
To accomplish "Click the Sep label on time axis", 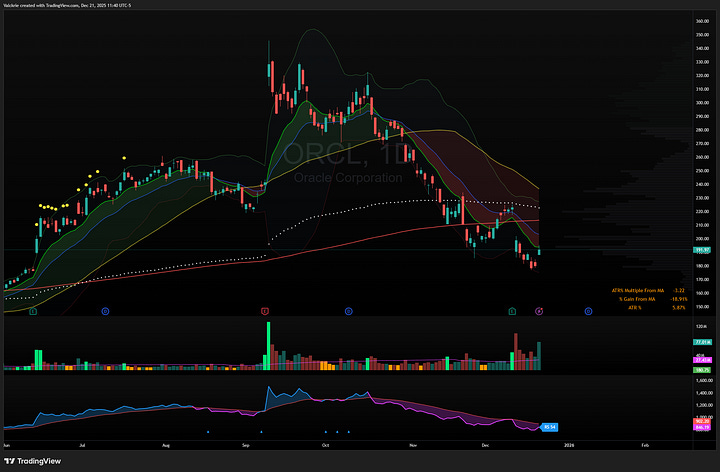I will pyautogui.click(x=246, y=445).
